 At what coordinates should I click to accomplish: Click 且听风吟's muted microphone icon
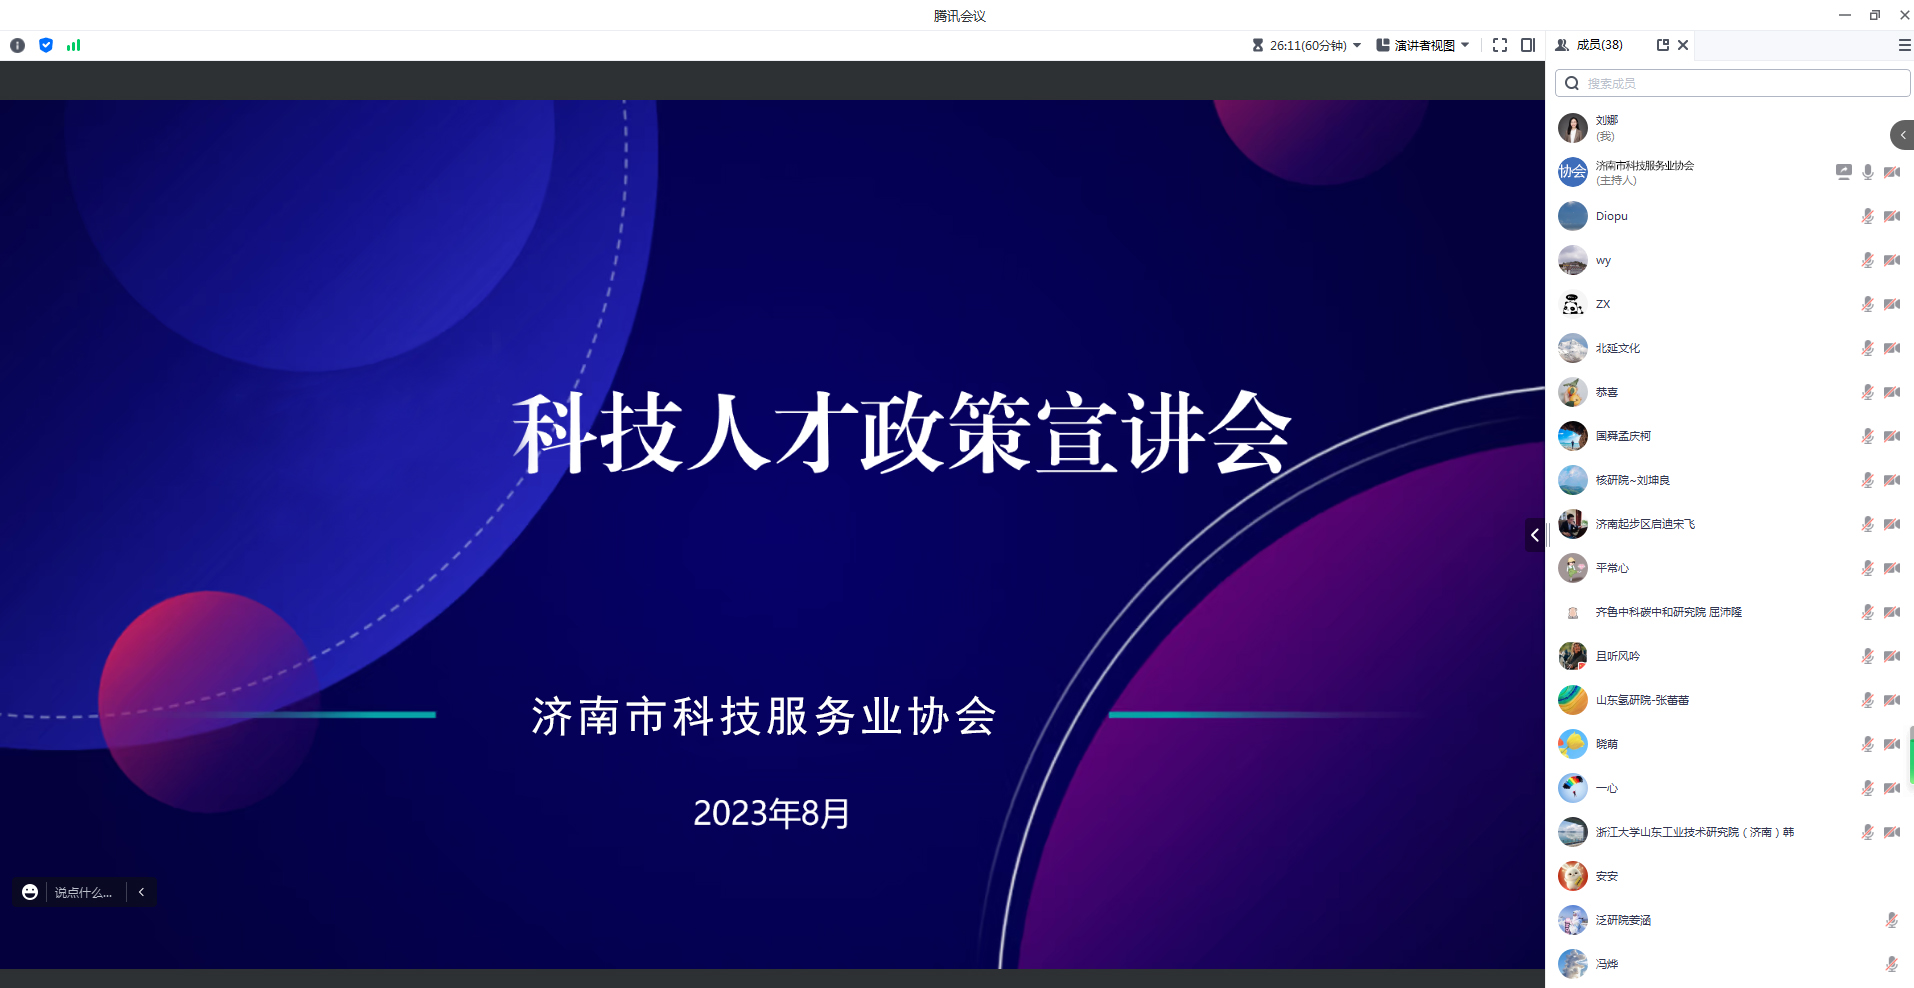click(1867, 656)
